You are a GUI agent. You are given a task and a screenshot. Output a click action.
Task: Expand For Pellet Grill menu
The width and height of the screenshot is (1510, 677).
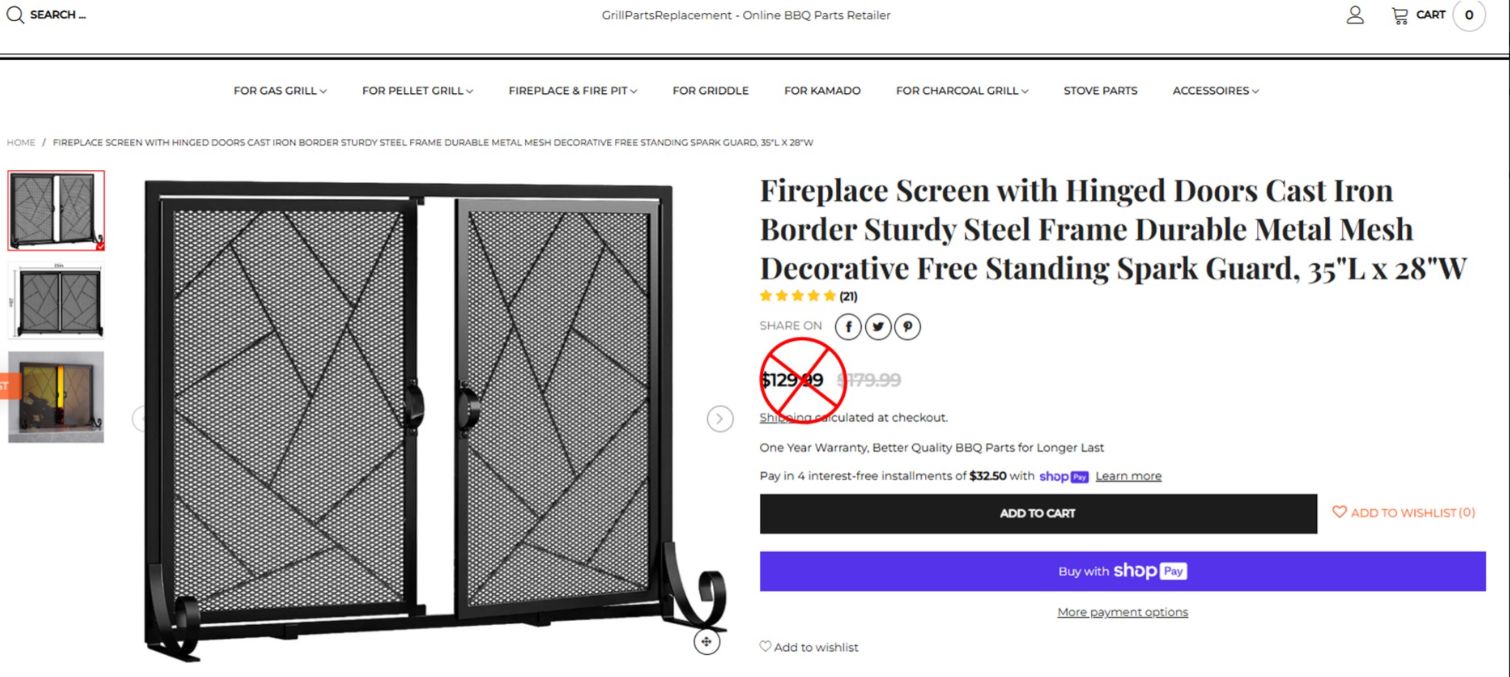point(418,91)
